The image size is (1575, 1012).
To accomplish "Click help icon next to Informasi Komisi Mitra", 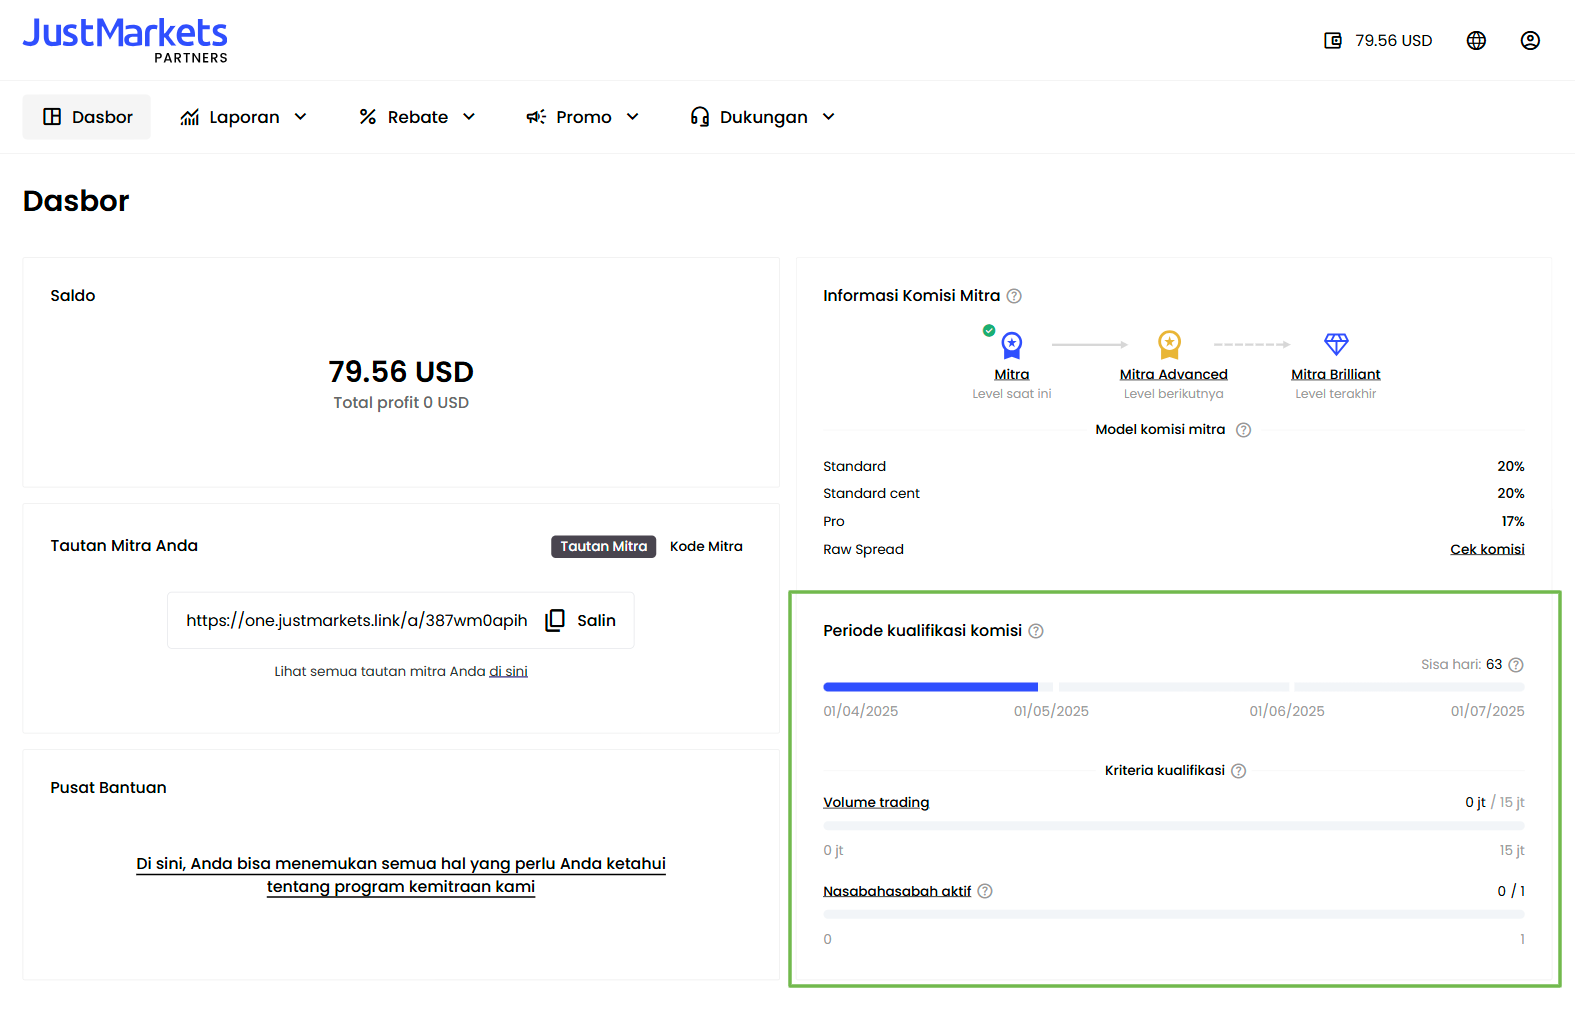I will (x=1014, y=296).
